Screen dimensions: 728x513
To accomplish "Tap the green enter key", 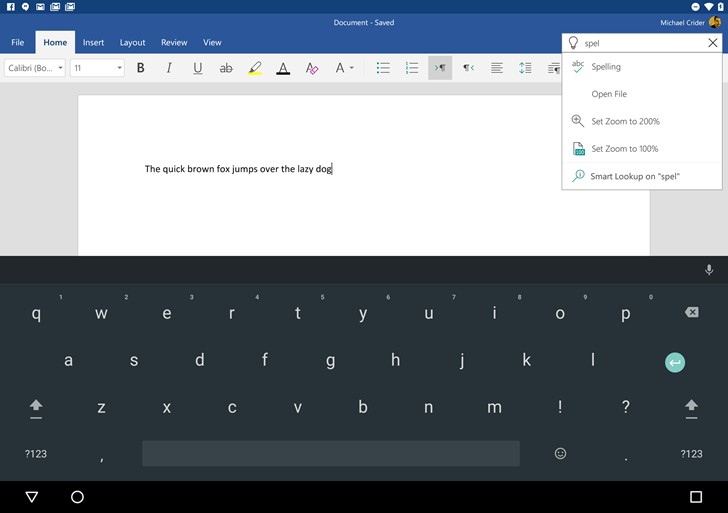I will coord(675,362).
